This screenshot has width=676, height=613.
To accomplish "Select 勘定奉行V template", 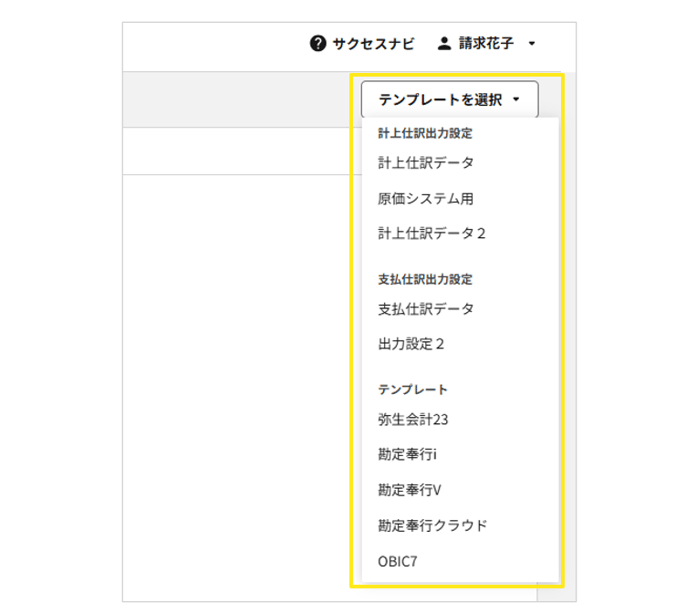I will (410, 490).
